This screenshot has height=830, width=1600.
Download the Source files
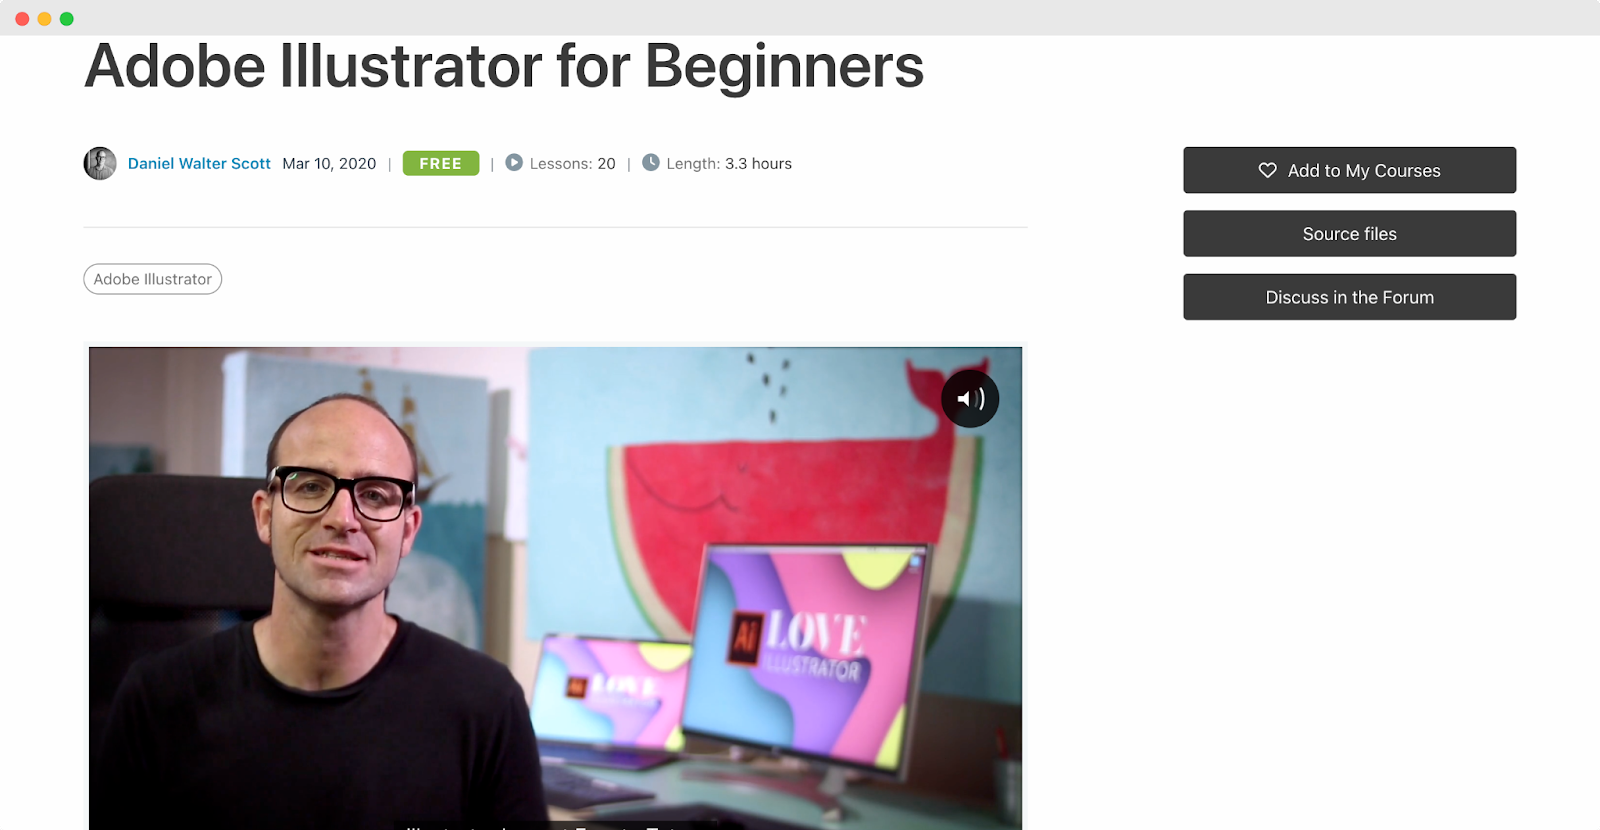click(x=1349, y=233)
